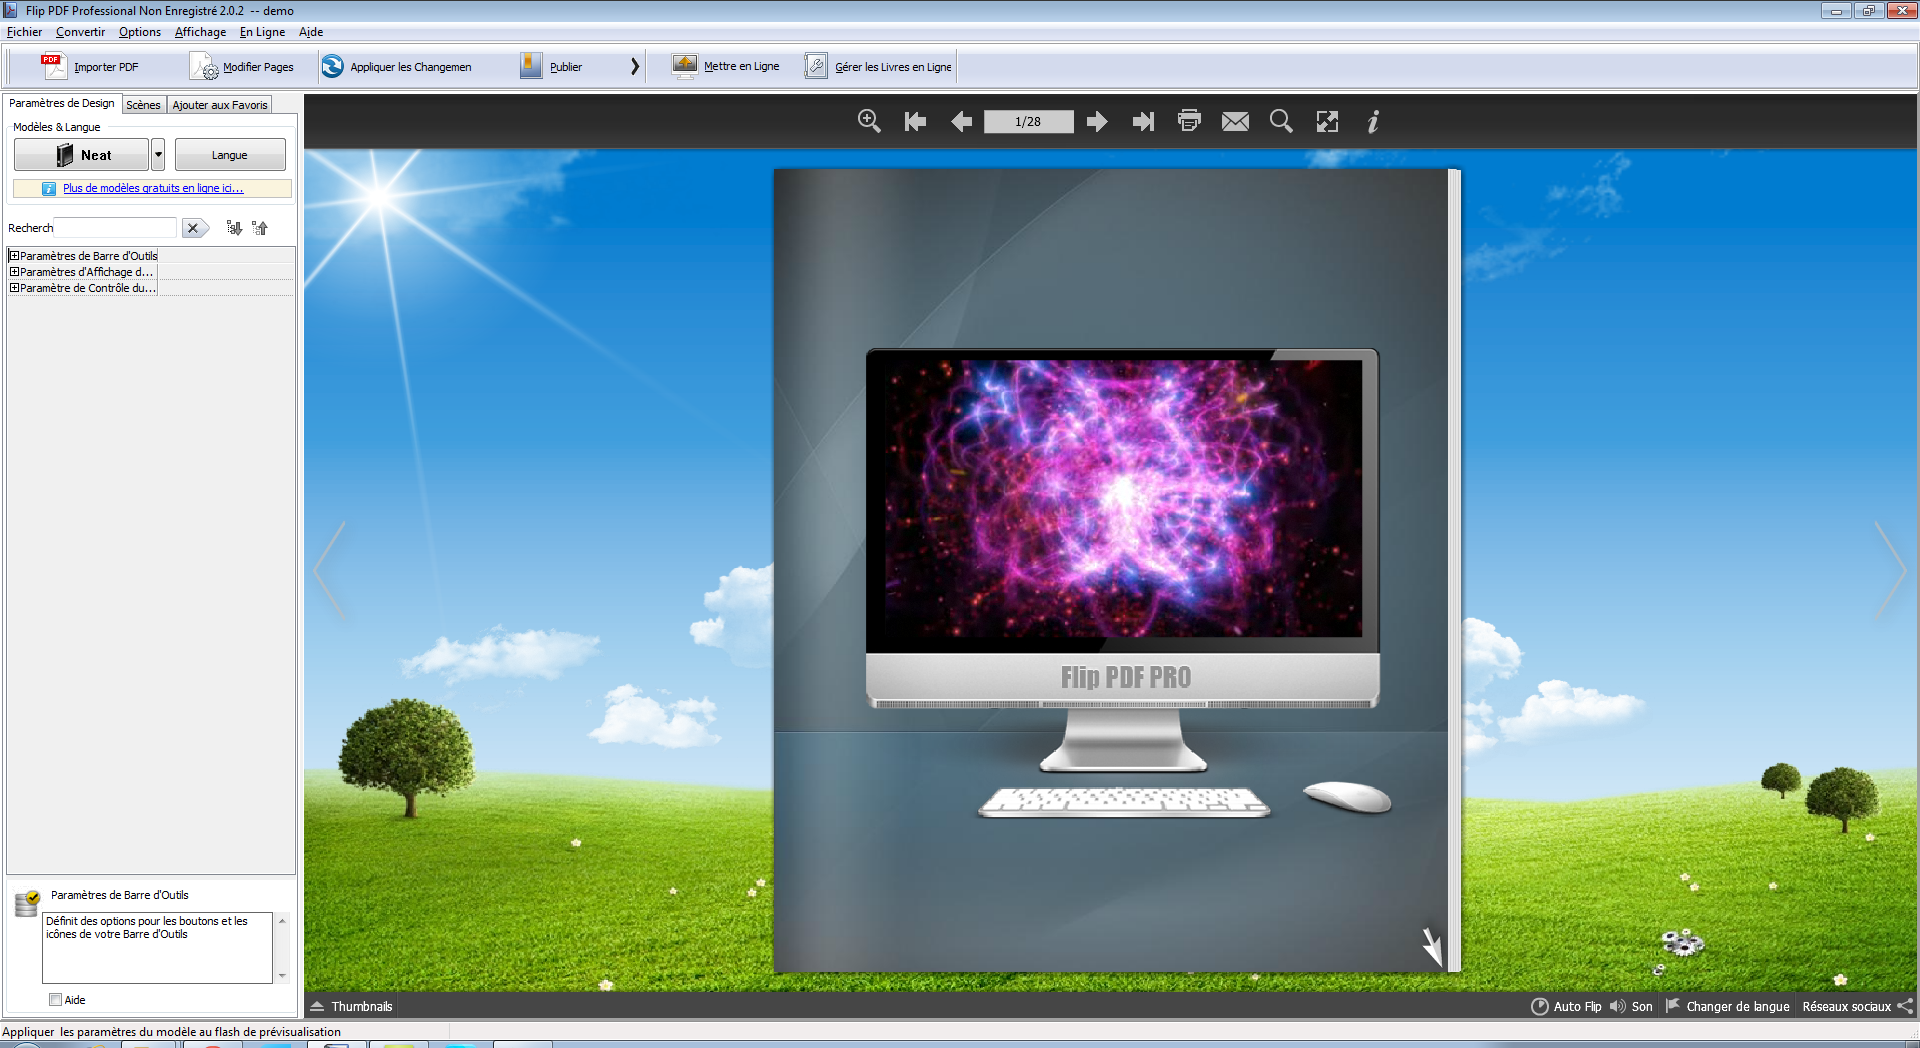Flip to previous page with left side arrow
This screenshot has height=1048, width=1920.
pos(330,570)
